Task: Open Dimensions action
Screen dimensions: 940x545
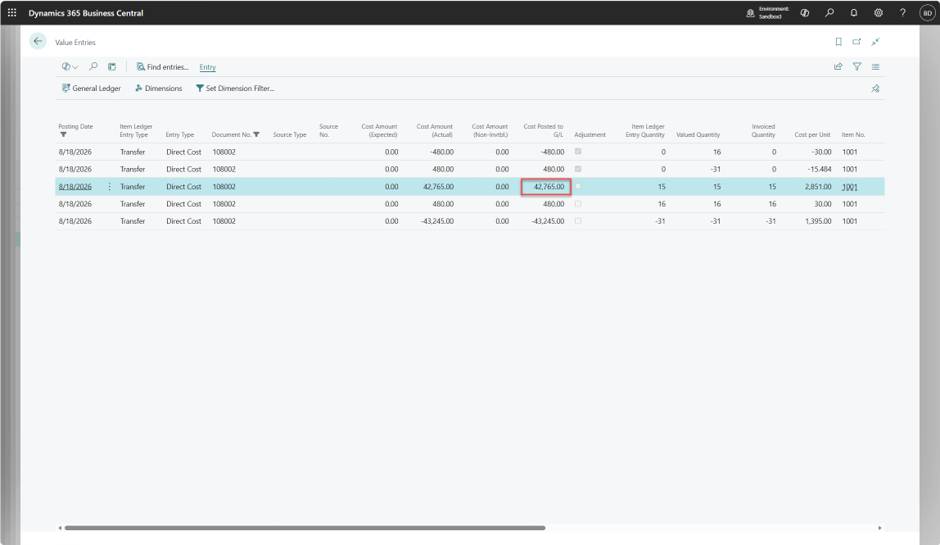Action: click(158, 88)
